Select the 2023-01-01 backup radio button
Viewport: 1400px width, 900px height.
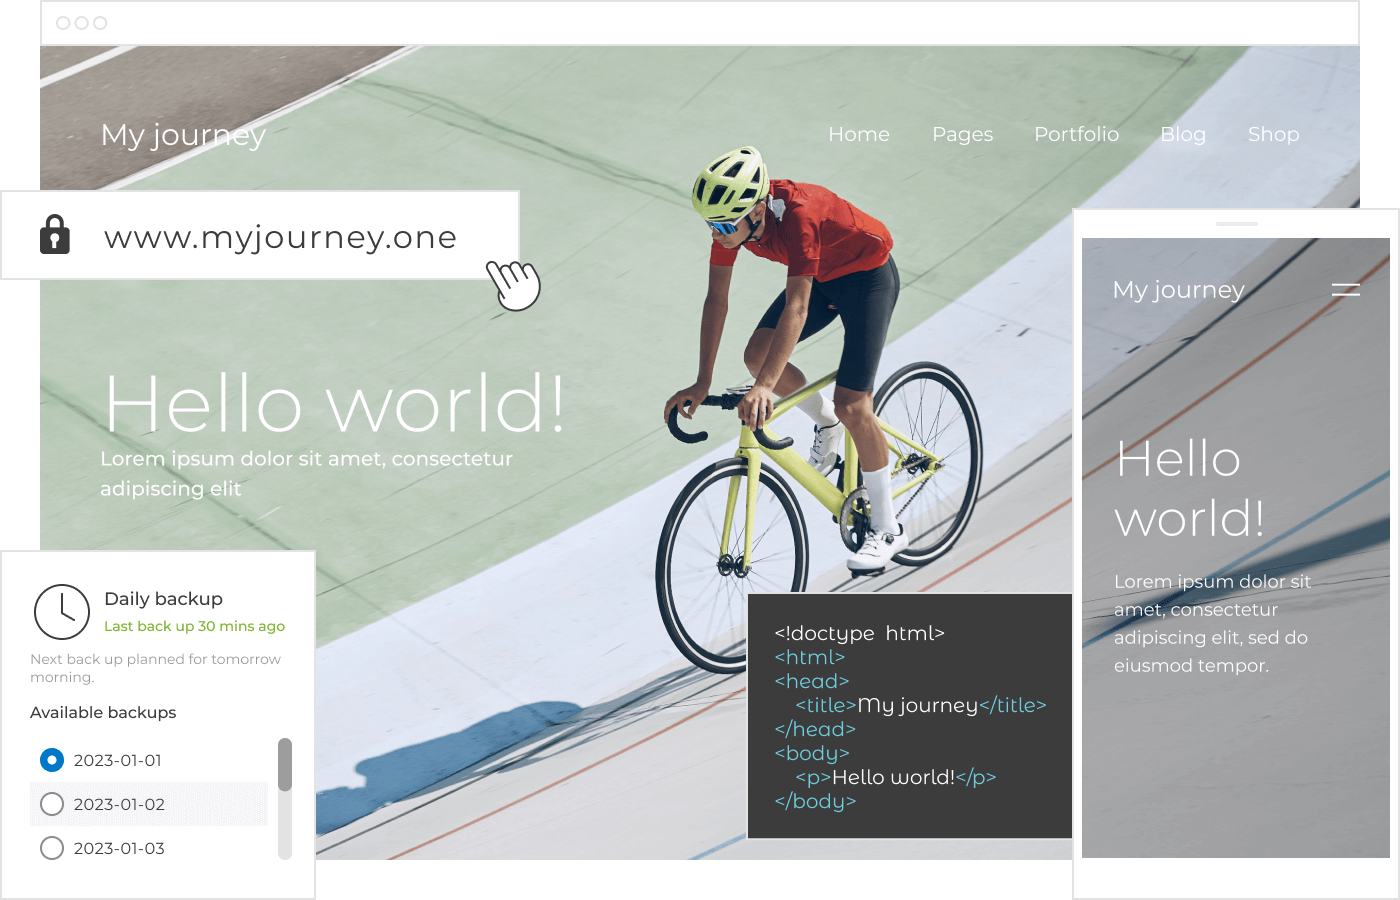point(52,760)
